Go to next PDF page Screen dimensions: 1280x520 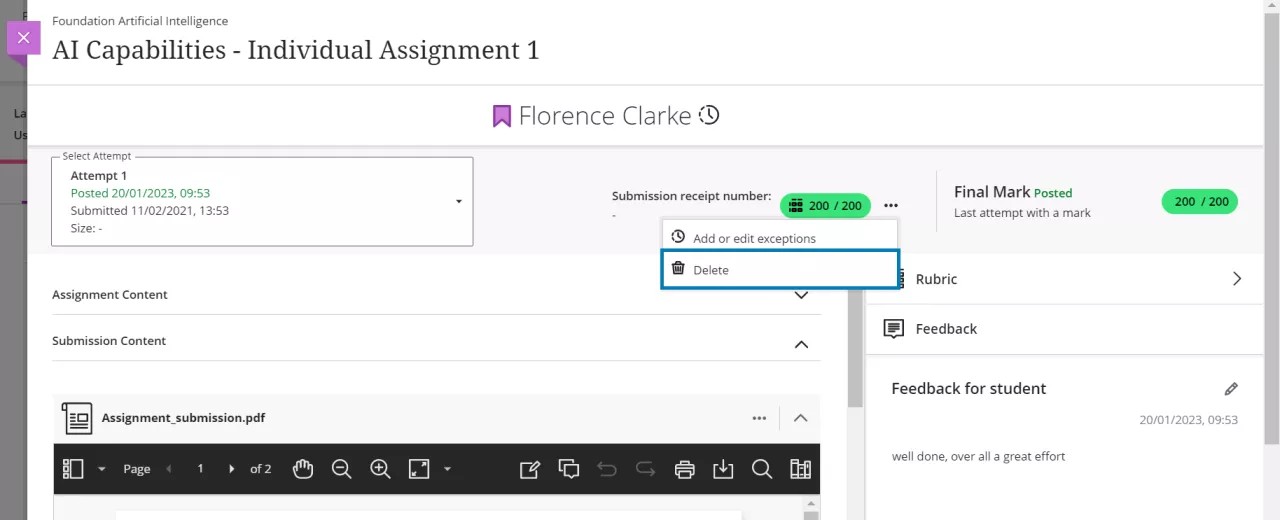[232, 469]
